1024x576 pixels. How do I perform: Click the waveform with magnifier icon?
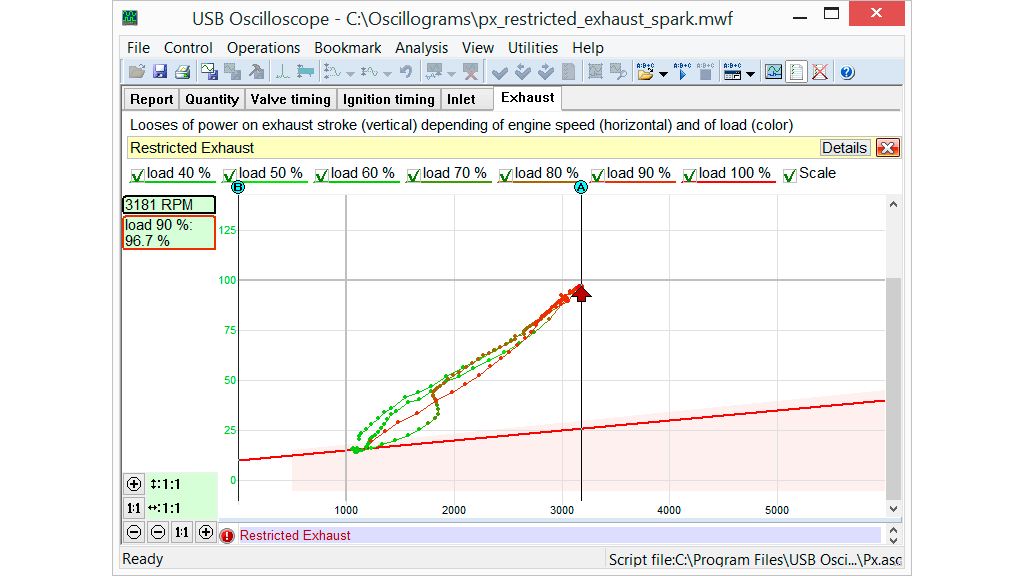(x=618, y=72)
